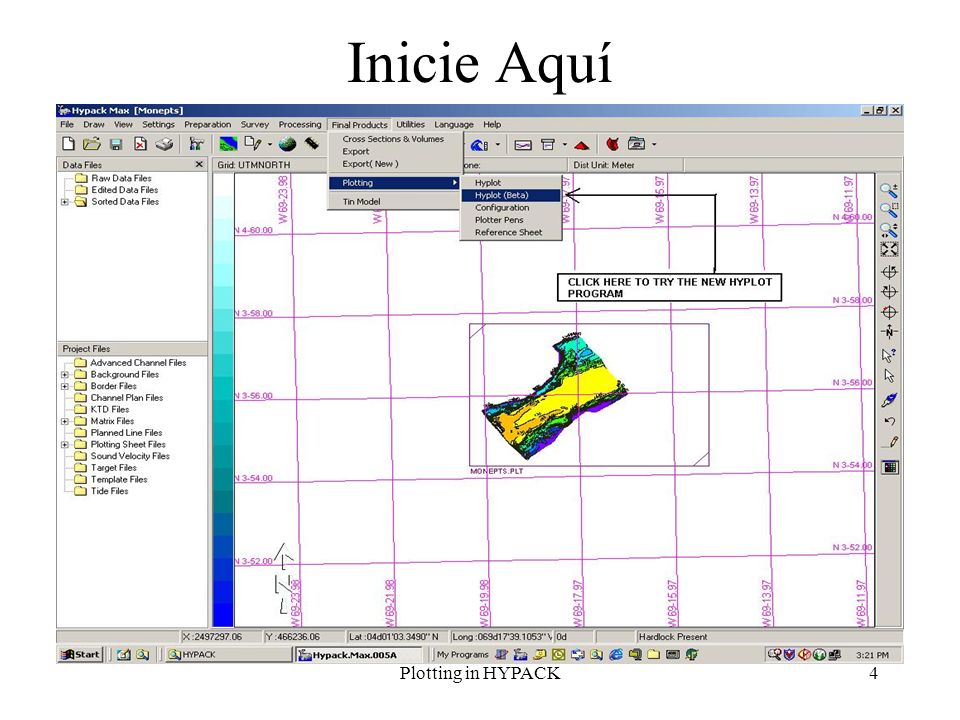Close the Data Files panel with X

click(x=199, y=165)
